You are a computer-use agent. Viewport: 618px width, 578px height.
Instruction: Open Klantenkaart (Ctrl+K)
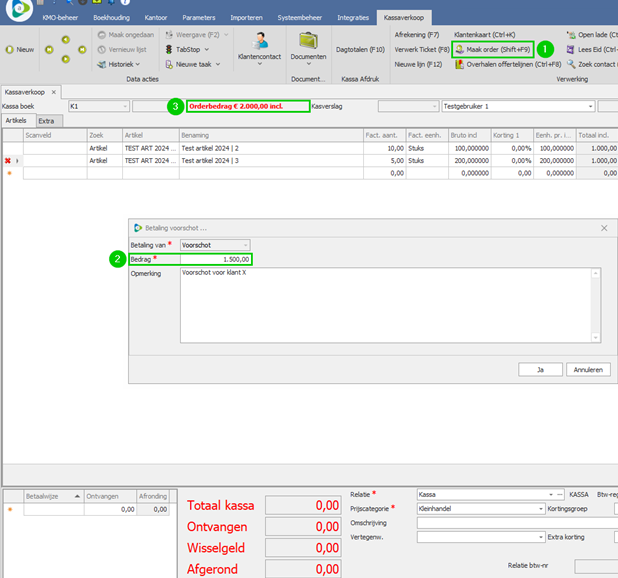click(484, 35)
